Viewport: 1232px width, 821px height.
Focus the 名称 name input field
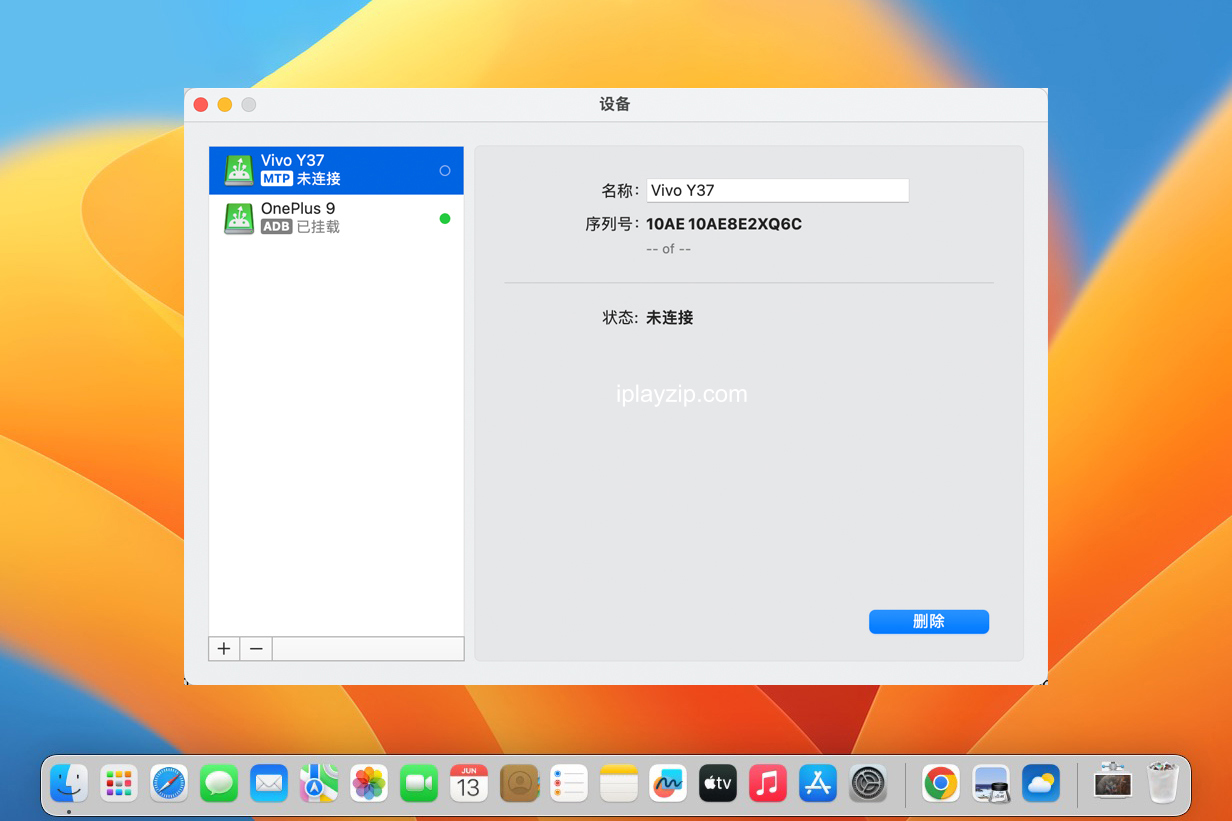[x=778, y=190]
